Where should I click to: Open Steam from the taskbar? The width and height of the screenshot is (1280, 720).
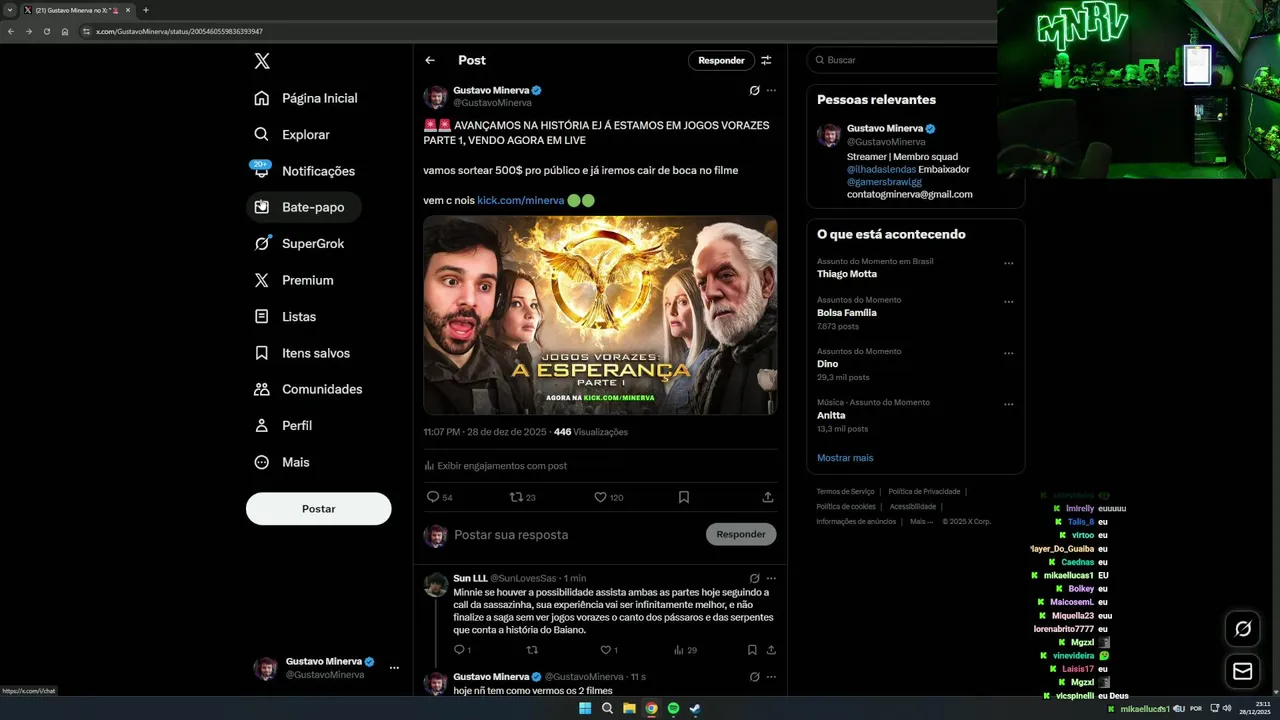[695, 708]
